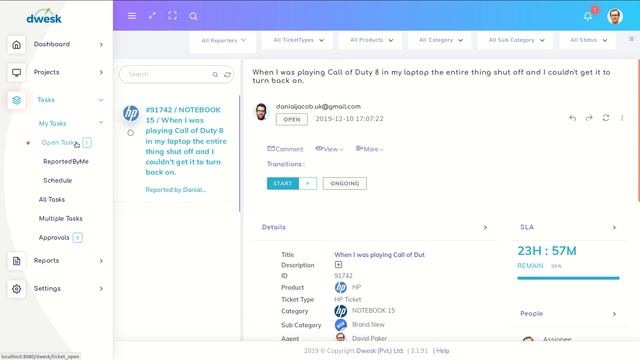
Task: Click the Projects monitor icon
Action: pos(16,73)
